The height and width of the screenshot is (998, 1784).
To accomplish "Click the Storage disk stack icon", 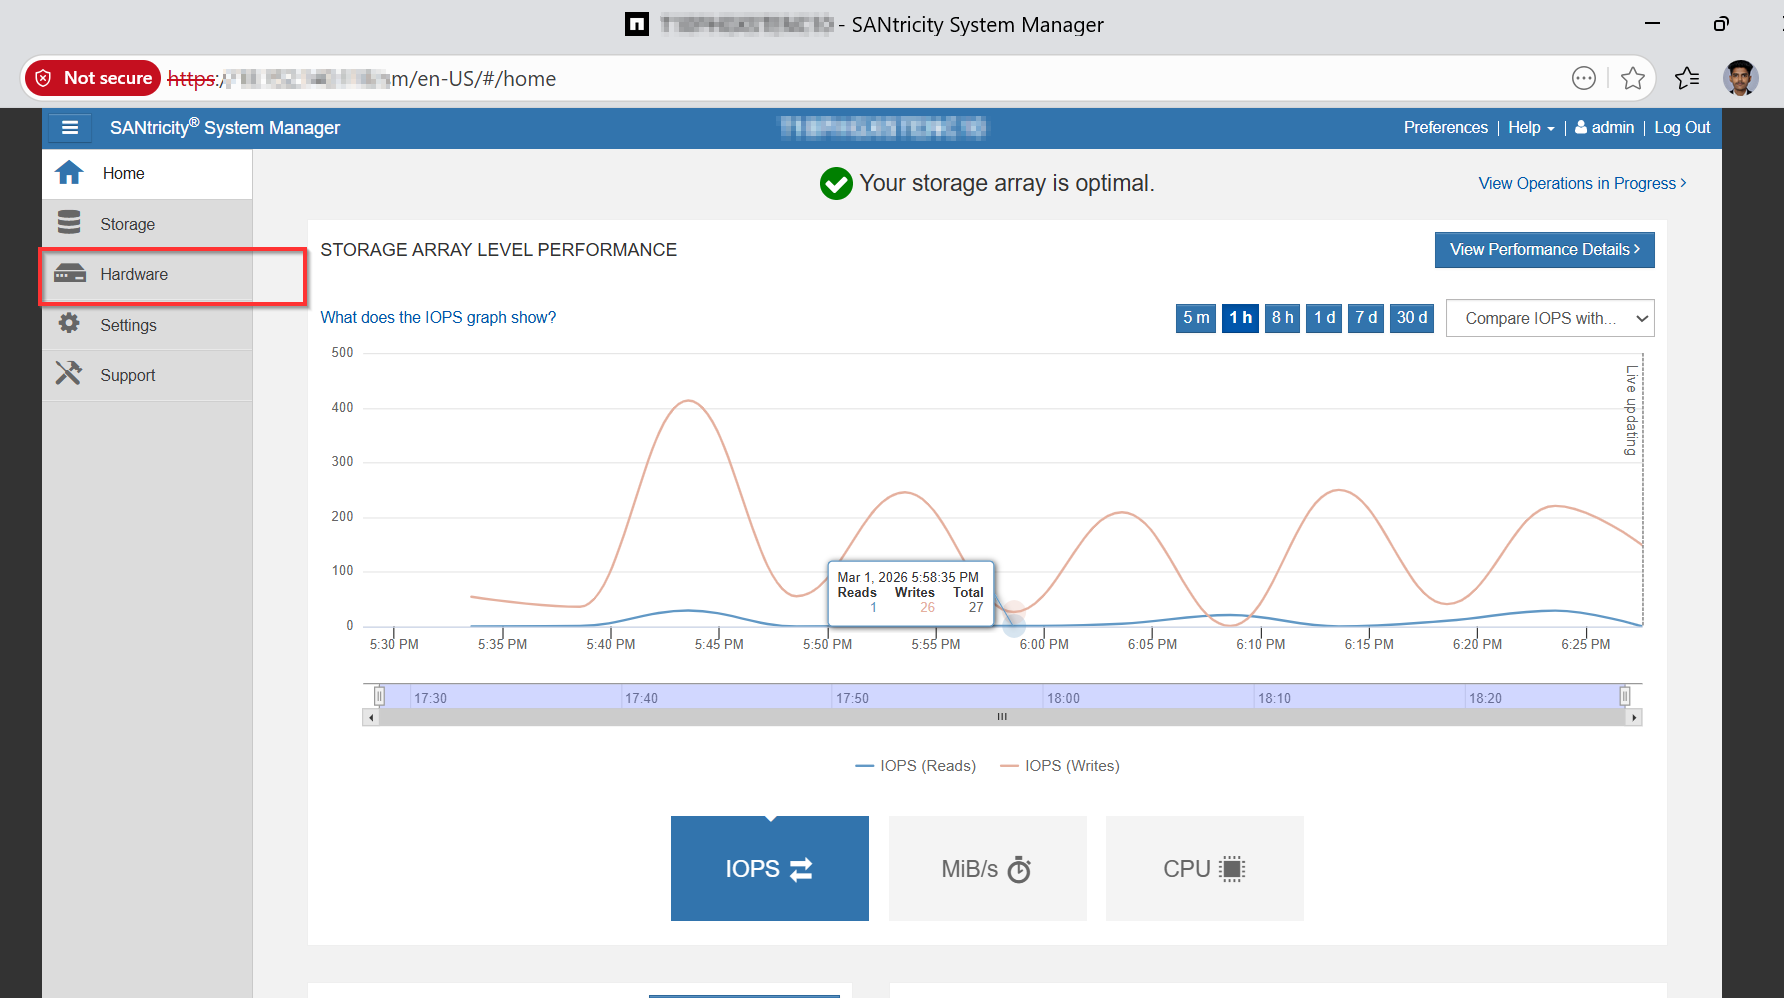I will [x=69, y=223].
